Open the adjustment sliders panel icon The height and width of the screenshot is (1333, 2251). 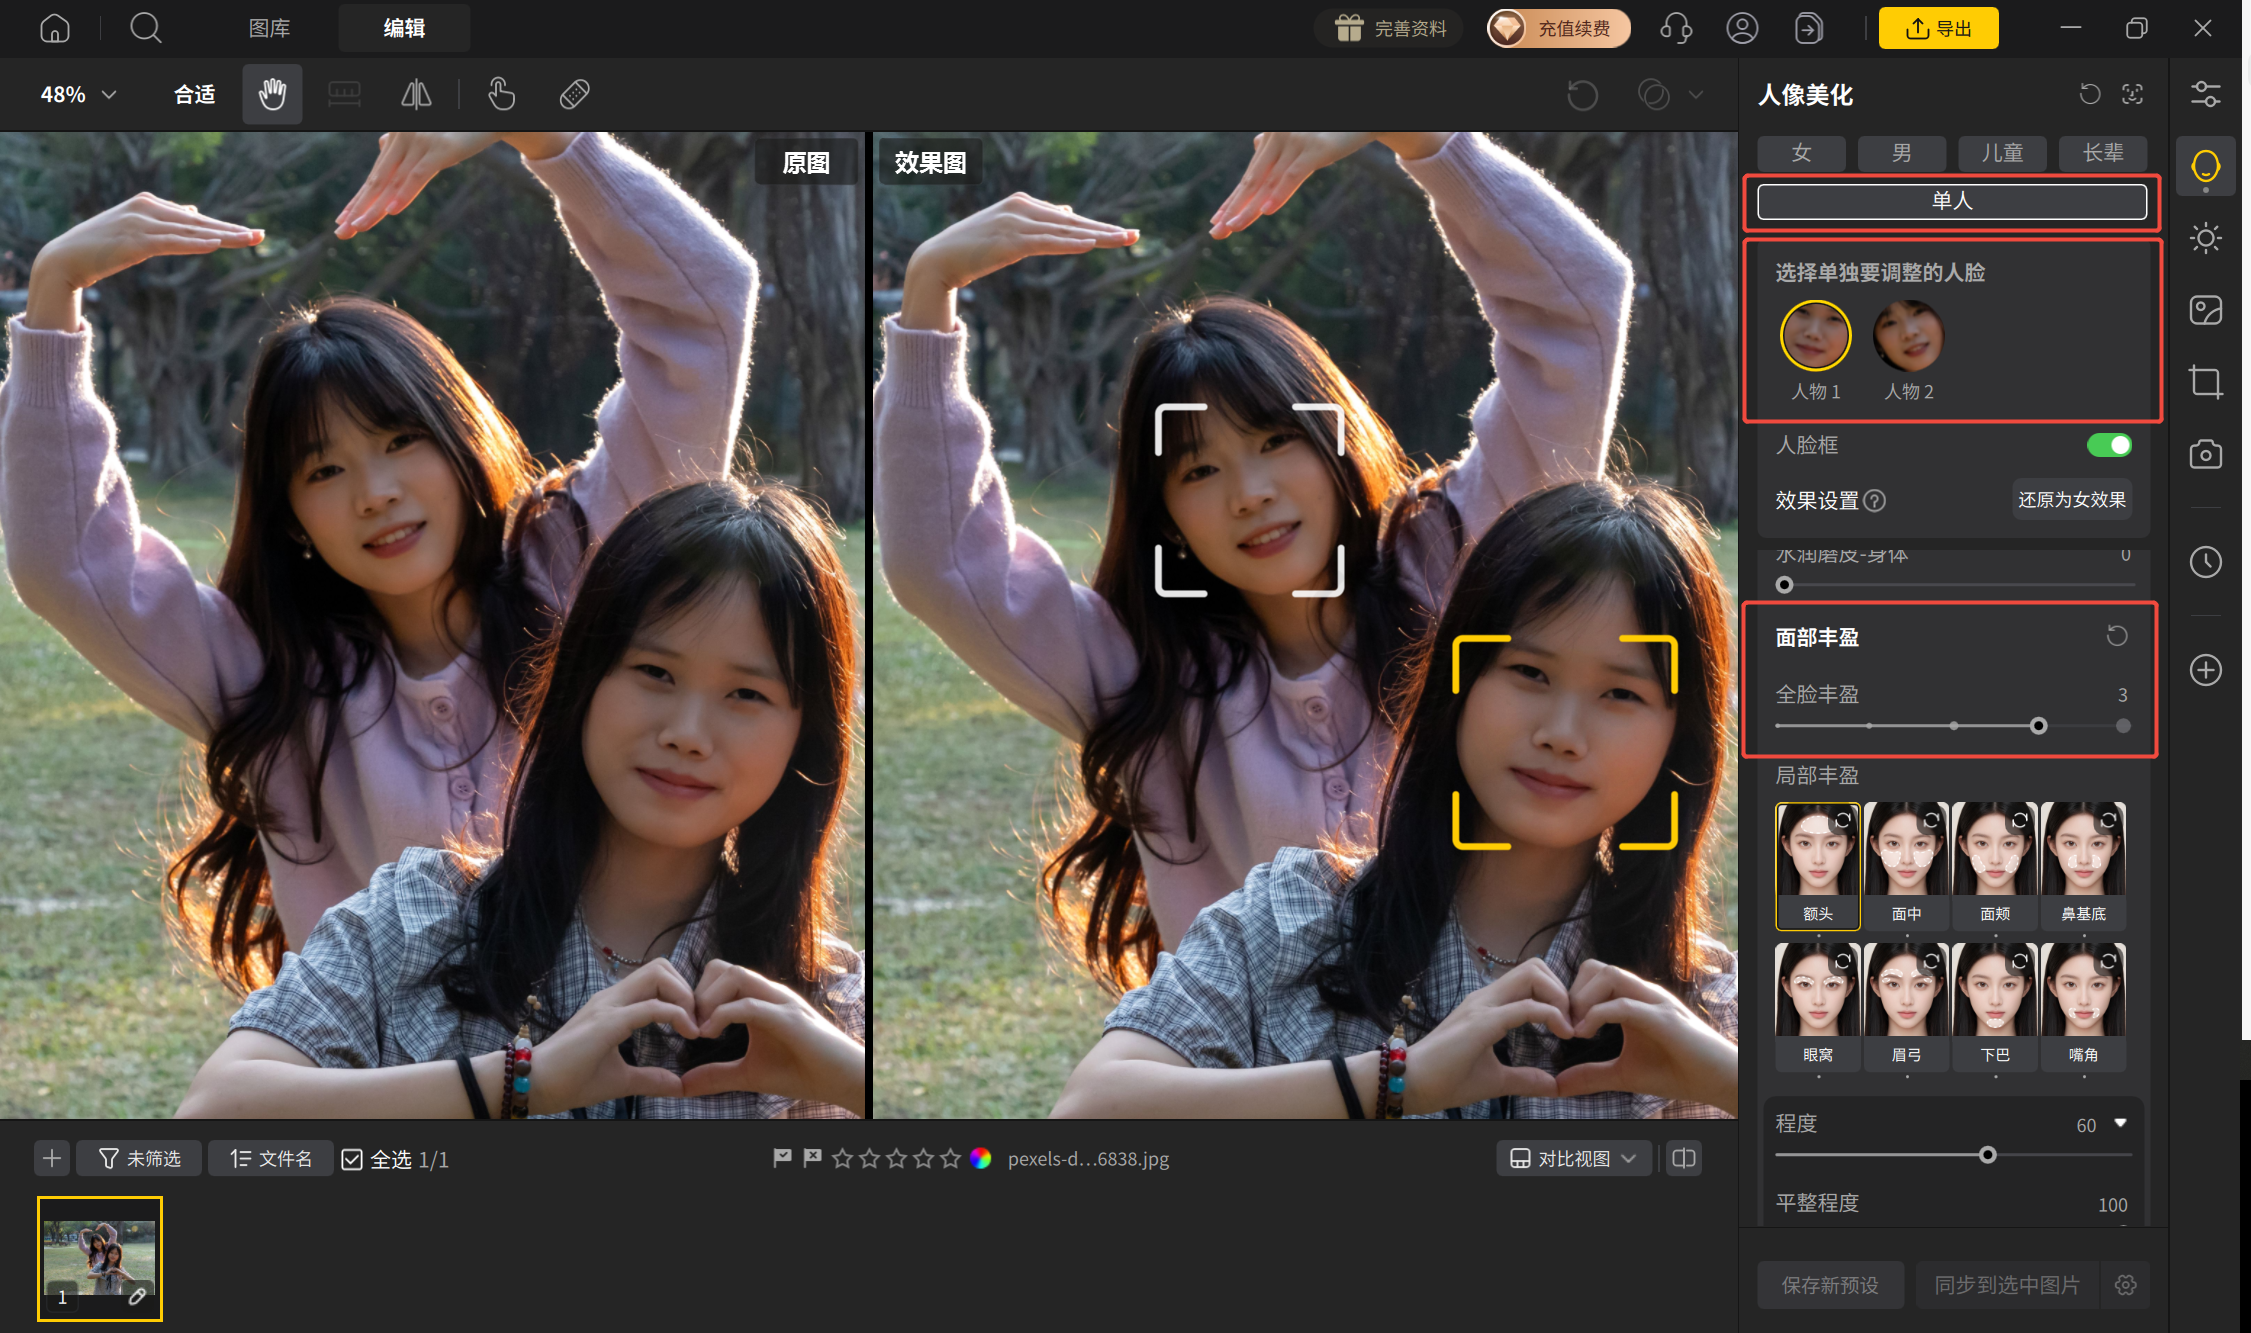[2205, 94]
